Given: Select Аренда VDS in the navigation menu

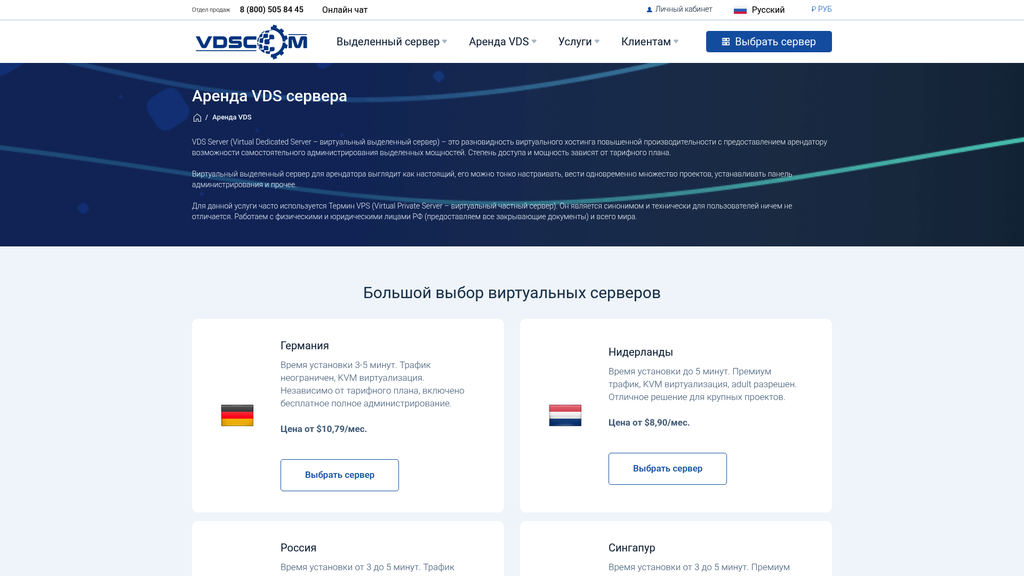Looking at the screenshot, I should tap(499, 41).
